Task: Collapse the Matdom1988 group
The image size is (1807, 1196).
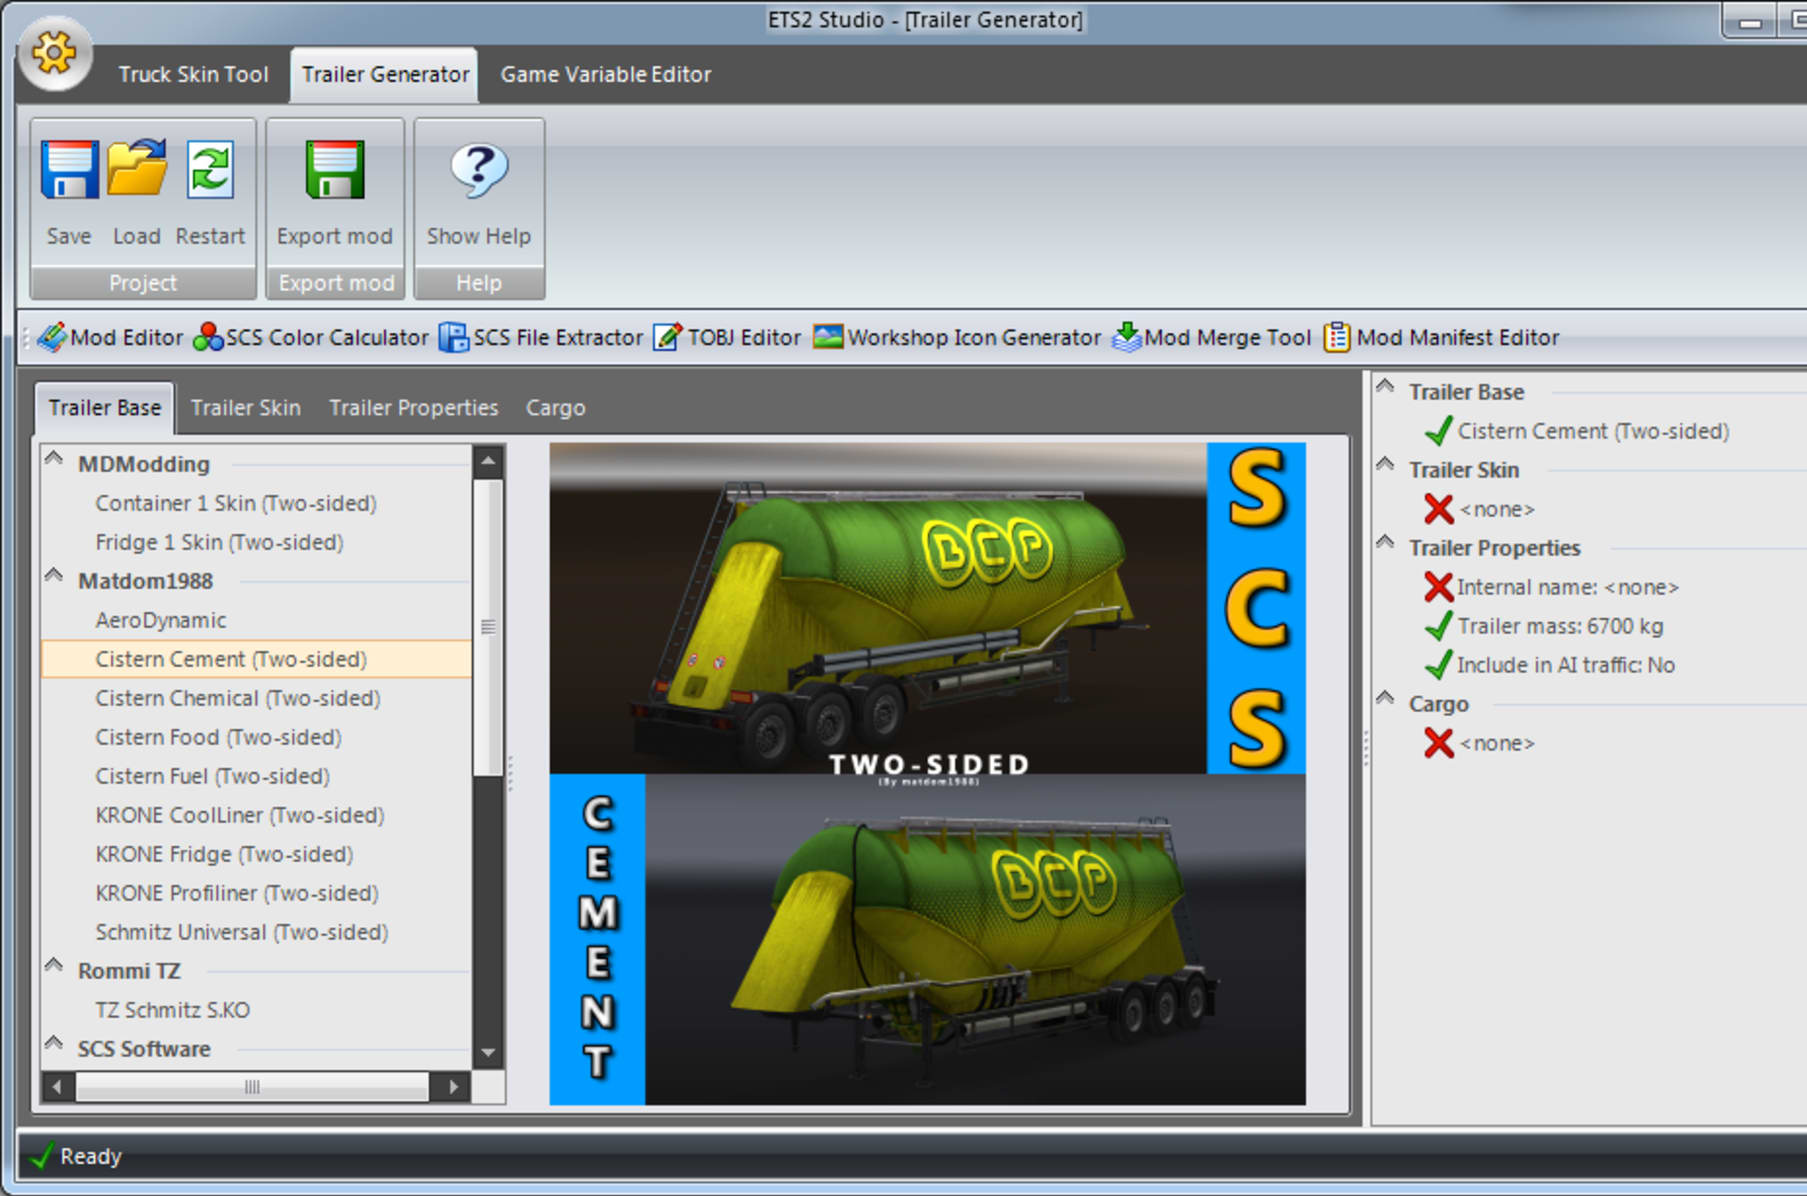Action: (x=54, y=576)
